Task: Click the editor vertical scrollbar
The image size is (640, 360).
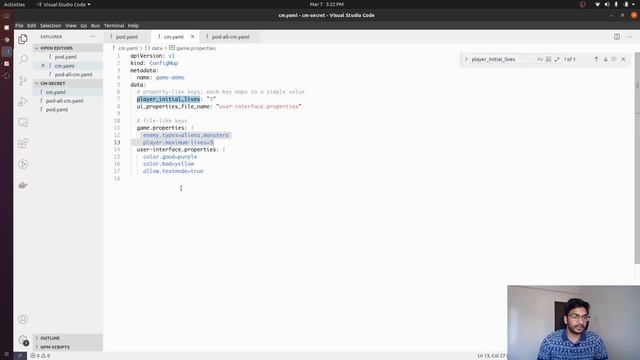Action: point(637,158)
